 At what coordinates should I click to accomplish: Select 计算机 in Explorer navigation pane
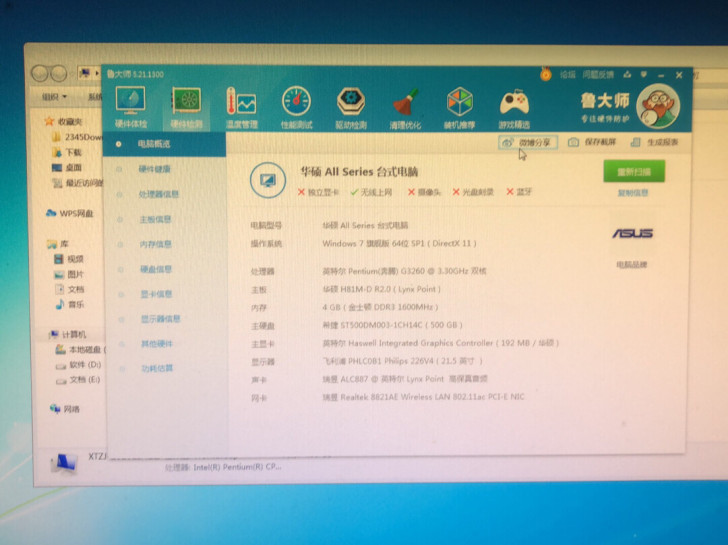[x=68, y=334]
